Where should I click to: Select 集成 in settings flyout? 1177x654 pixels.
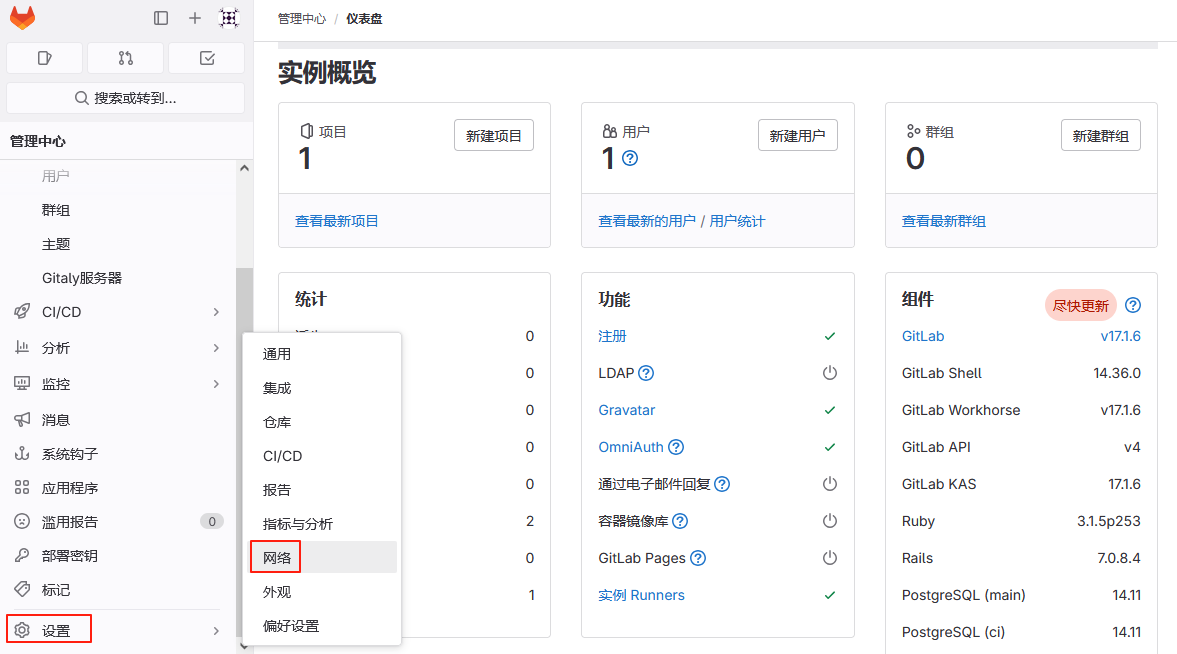[x=323, y=388]
